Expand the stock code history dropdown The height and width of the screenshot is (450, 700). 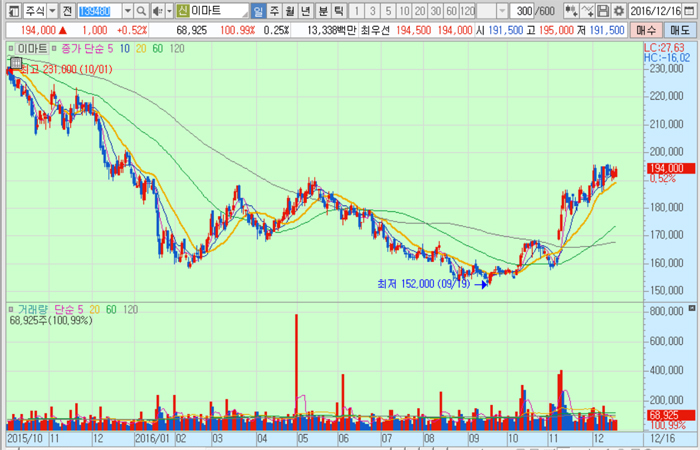pos(125,10)
